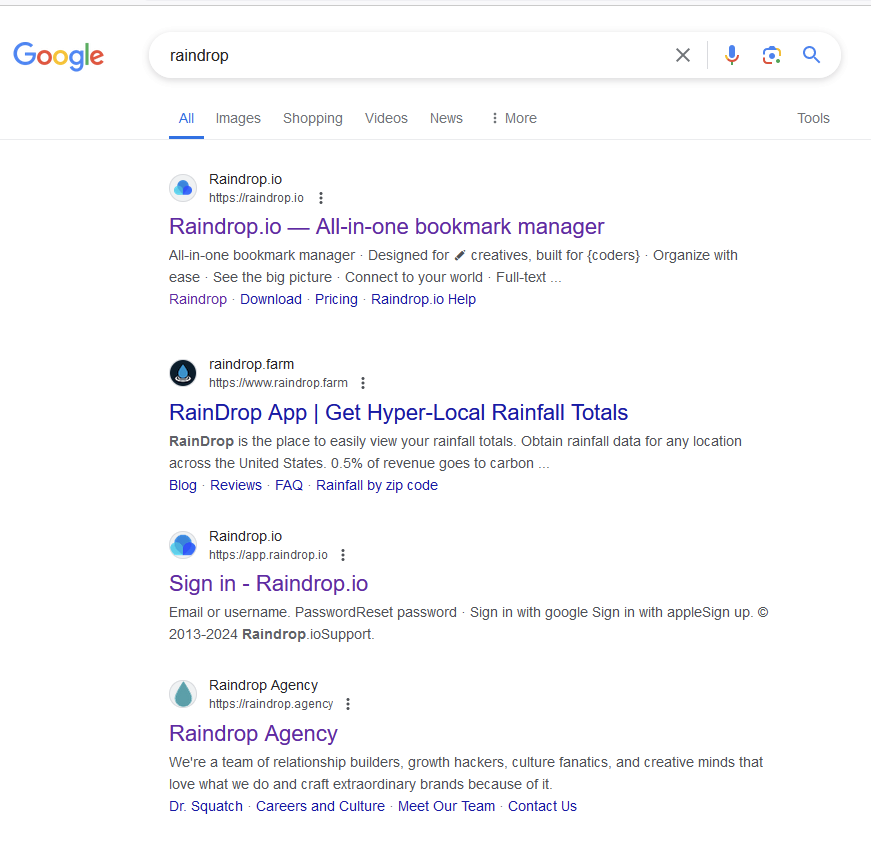Click the blue magnifying glass search icon
Image resolution: width=871 pixels, height=866 pixels.
(x=811, y=55)
